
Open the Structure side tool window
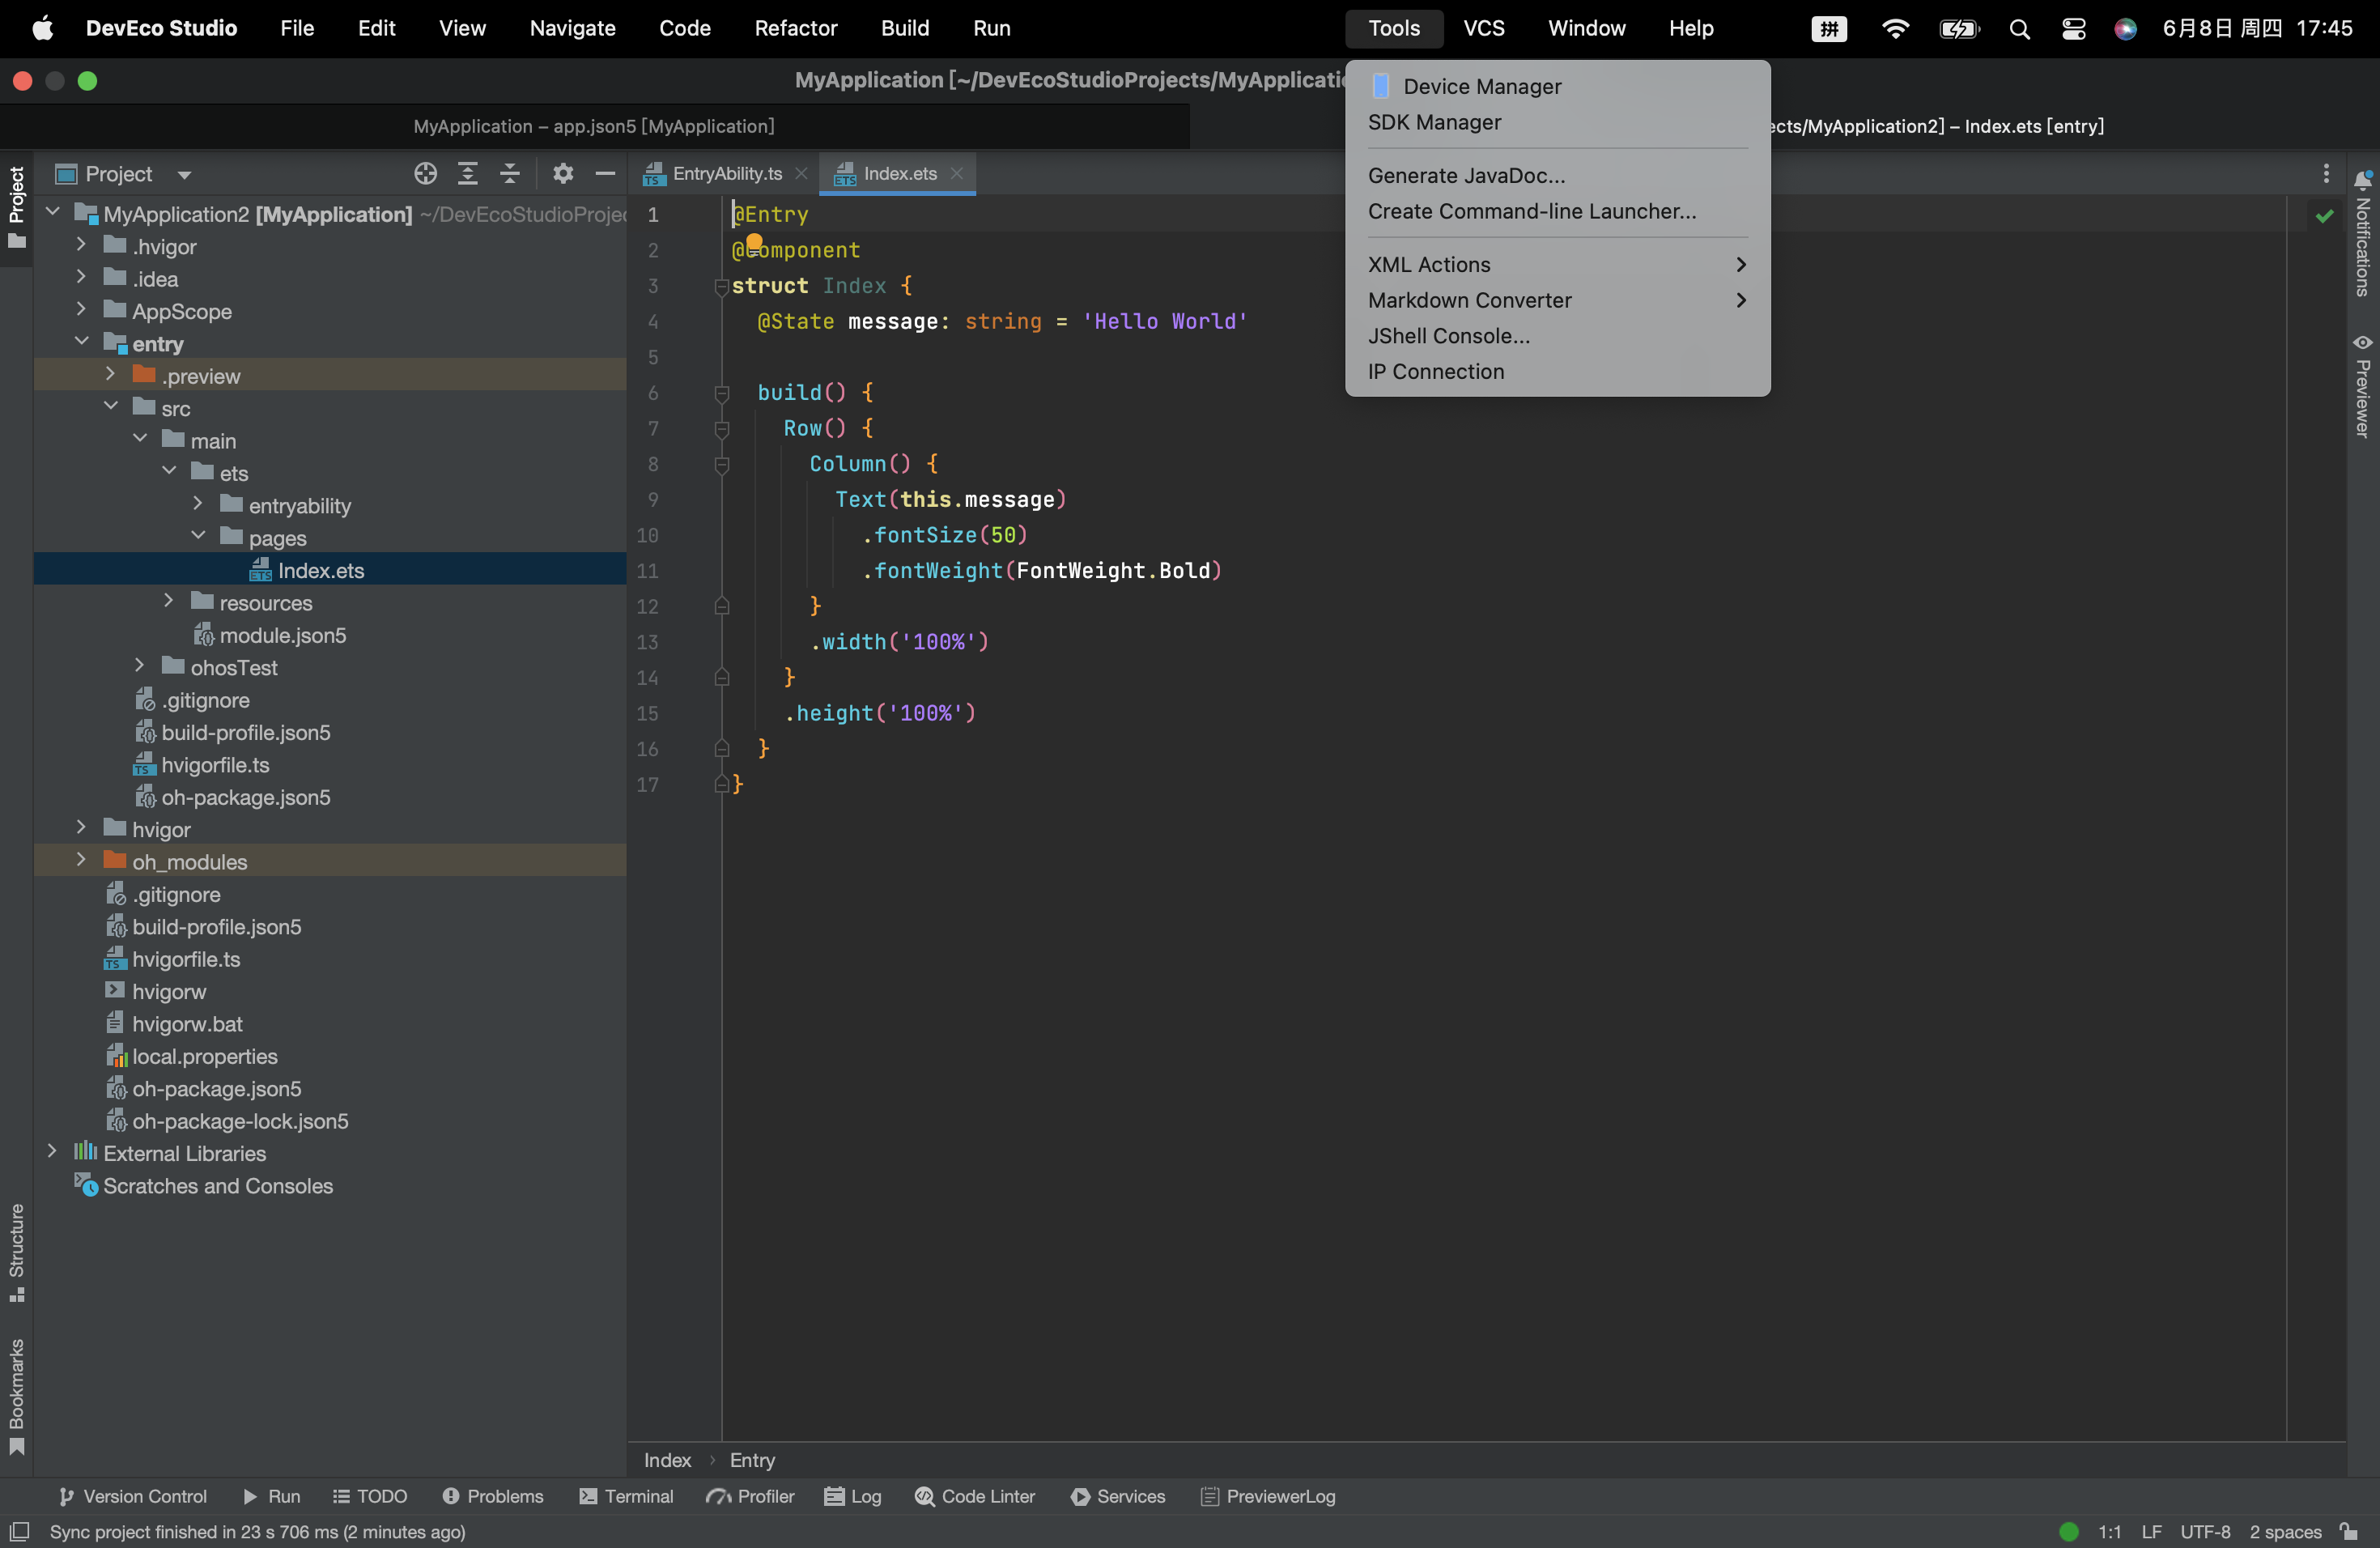pyautogui.click(x=17, y=1252)
